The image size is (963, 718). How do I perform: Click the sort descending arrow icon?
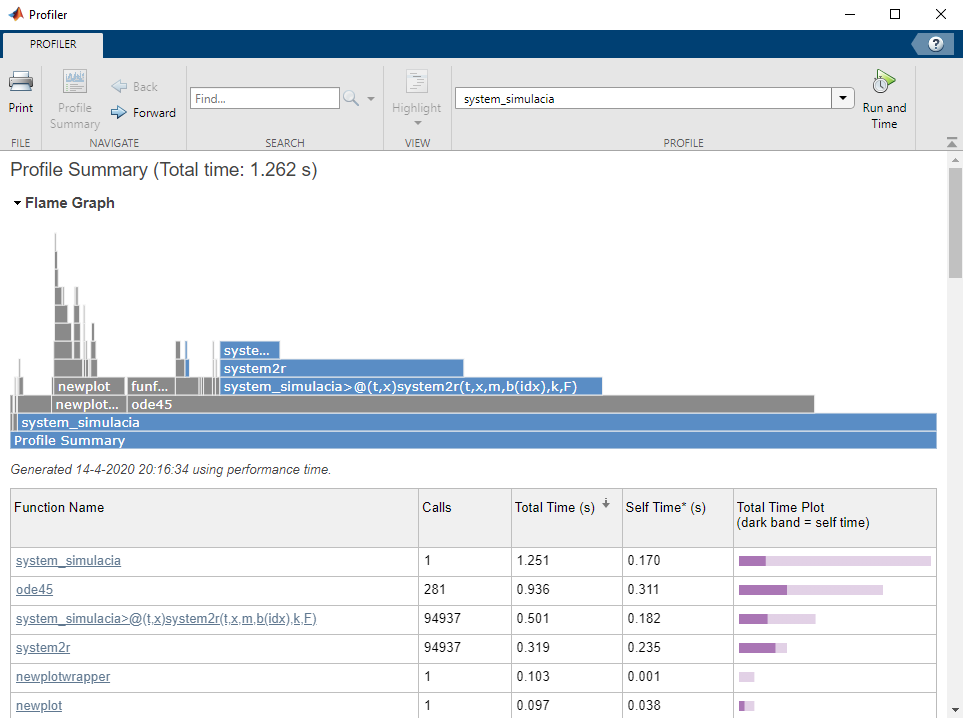click(x=606, y=504)
